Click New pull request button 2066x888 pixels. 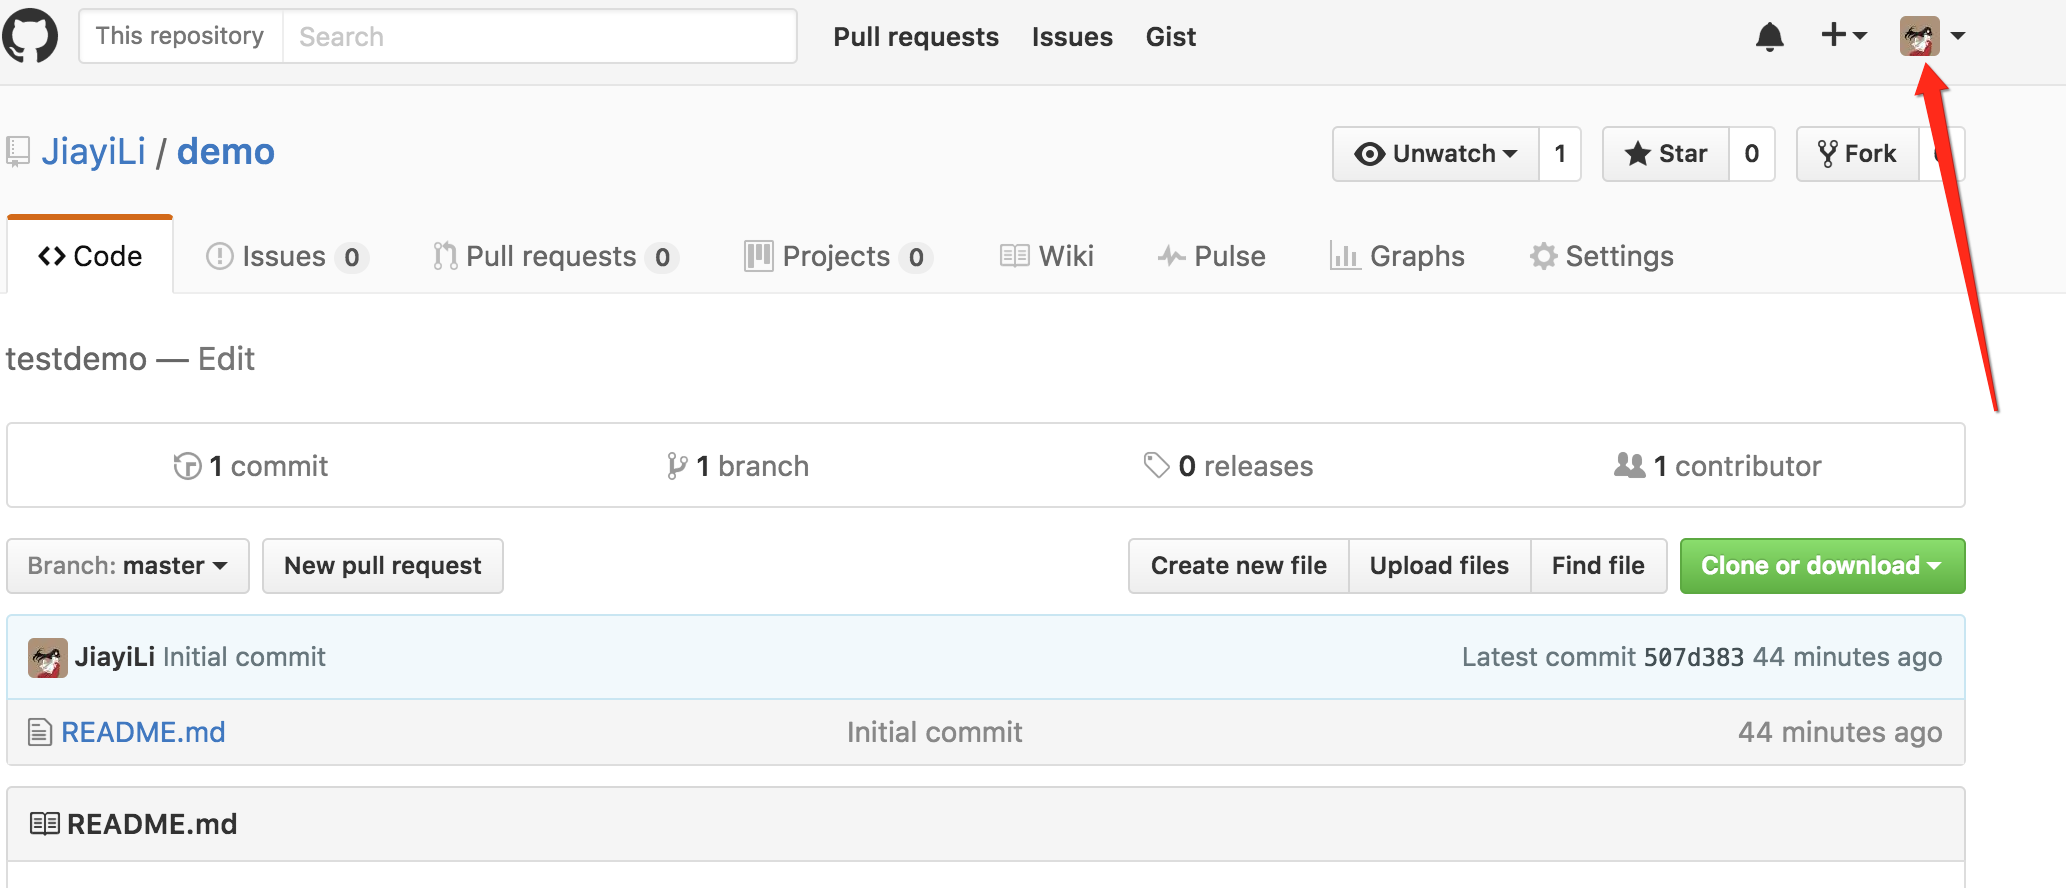[x=383, y=566]
